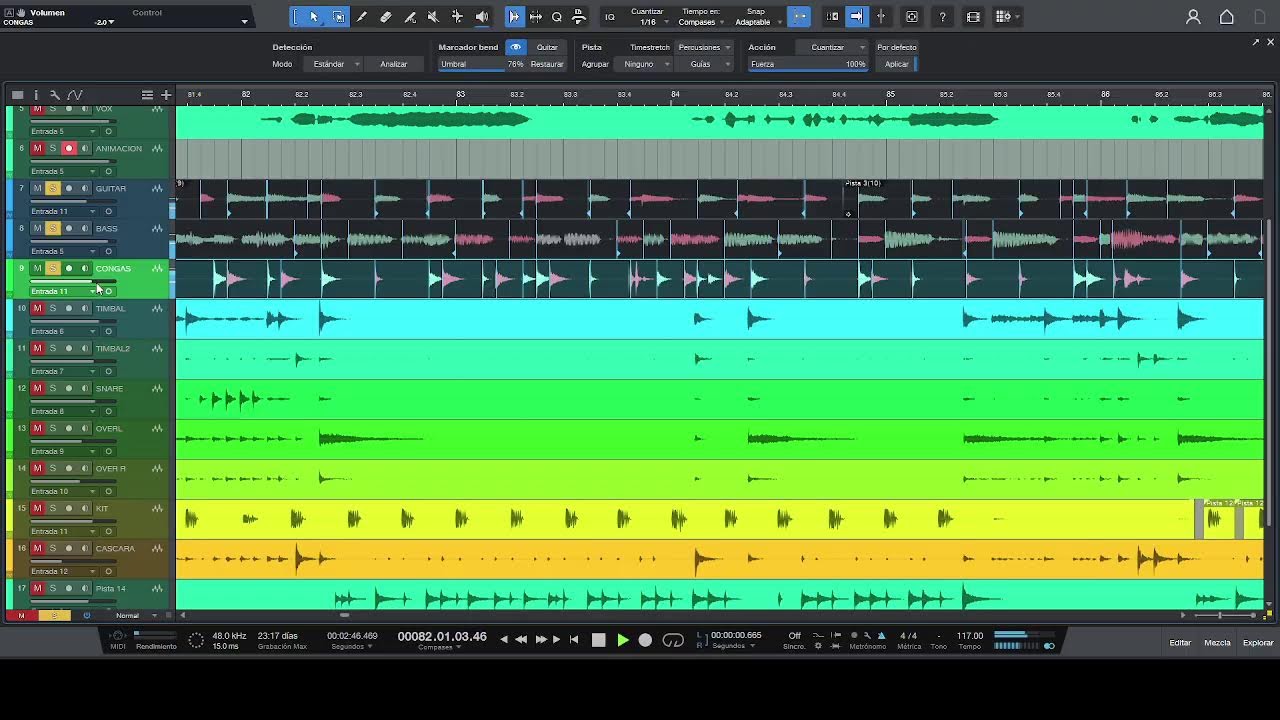This screenshot has height=720, width=1280.
Task: Return to zero transport button
Action: (574, 640)
